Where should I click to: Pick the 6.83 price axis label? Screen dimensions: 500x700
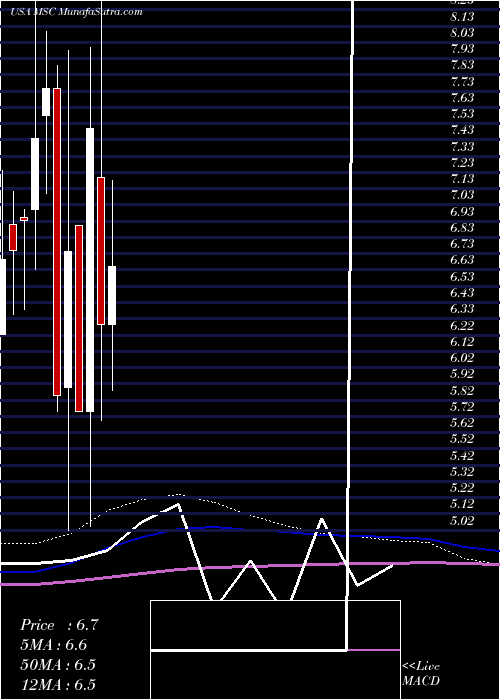click(x=463, y=228)
